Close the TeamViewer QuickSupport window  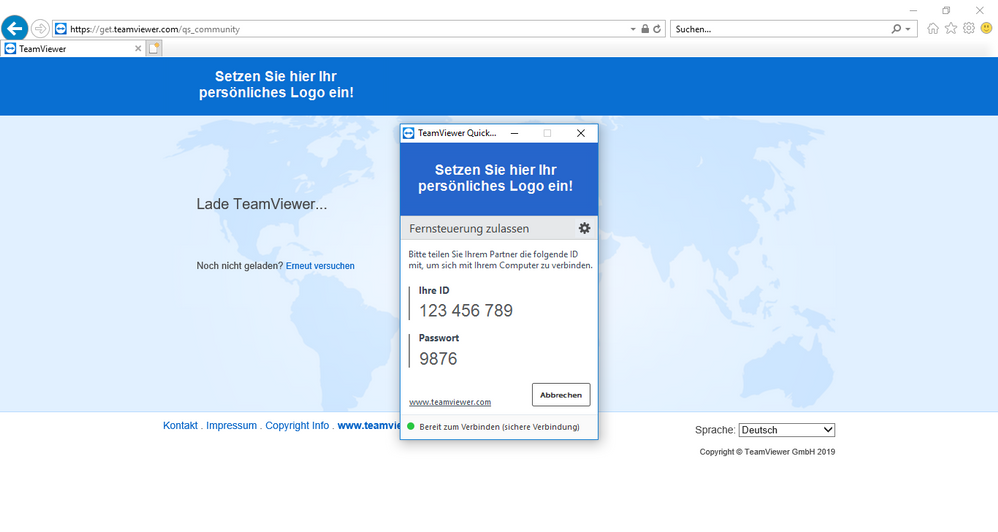click(580, 133)
